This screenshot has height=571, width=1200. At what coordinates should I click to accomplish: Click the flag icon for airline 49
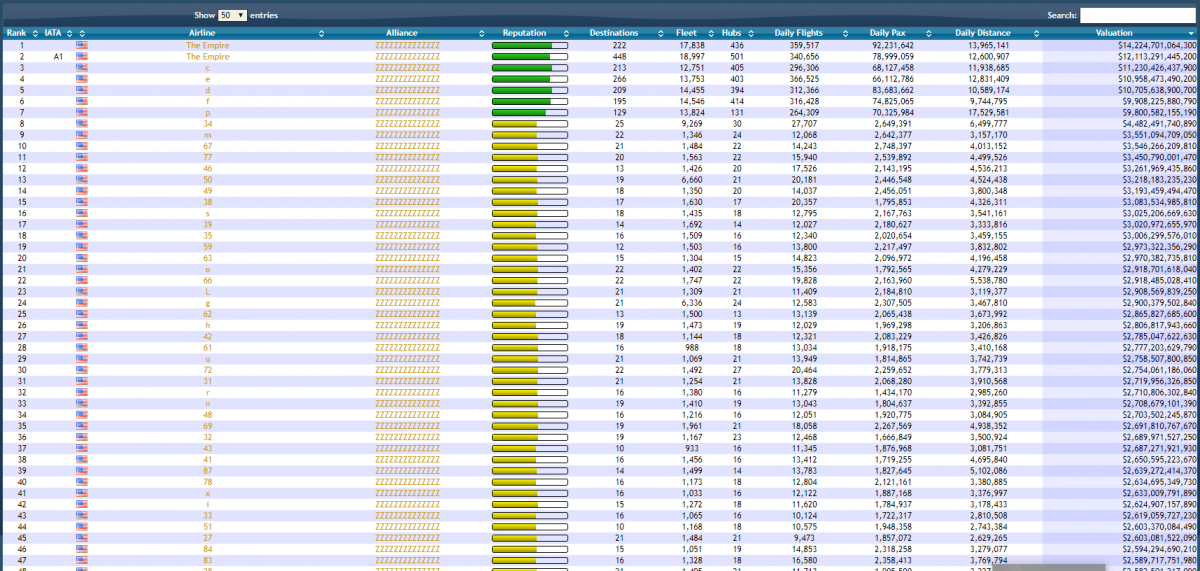click(81, 190)
